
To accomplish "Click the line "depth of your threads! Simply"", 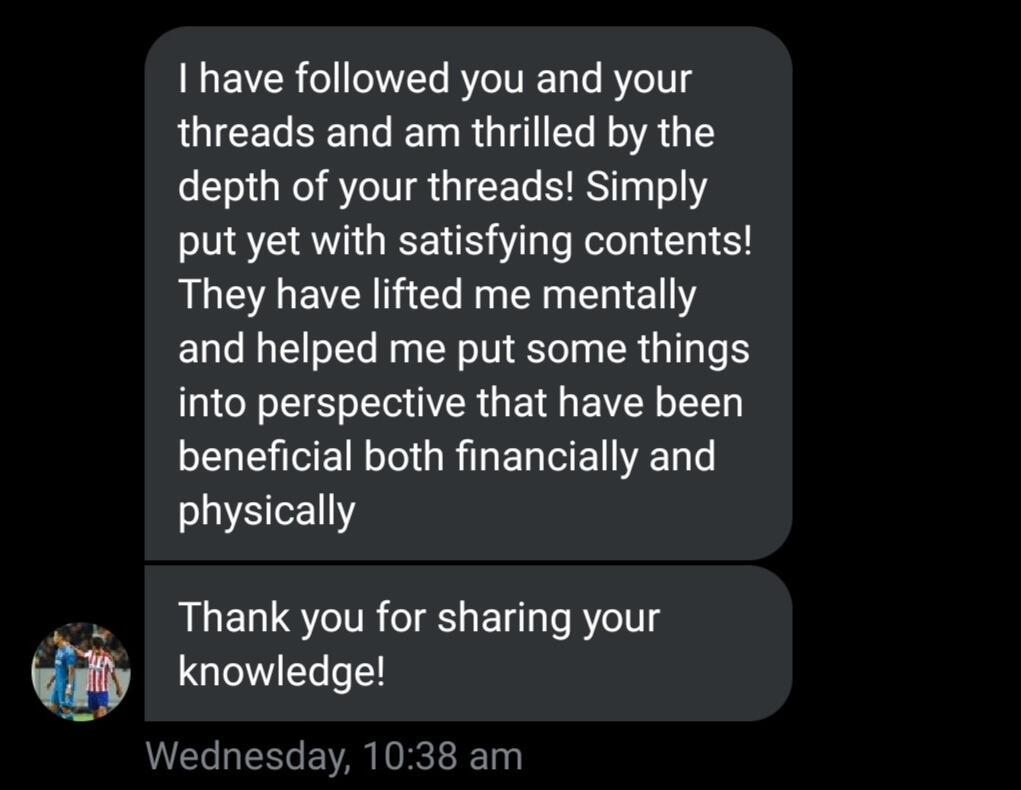I will (441, 187).
